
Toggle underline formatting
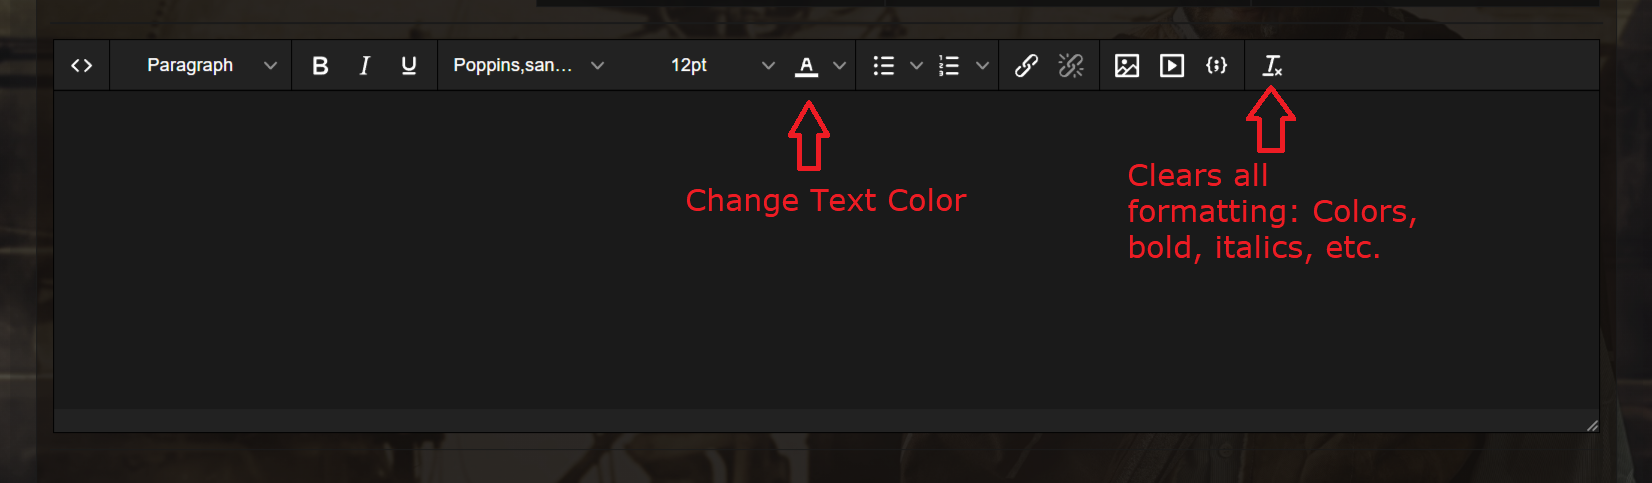click(x=409, y=66)
